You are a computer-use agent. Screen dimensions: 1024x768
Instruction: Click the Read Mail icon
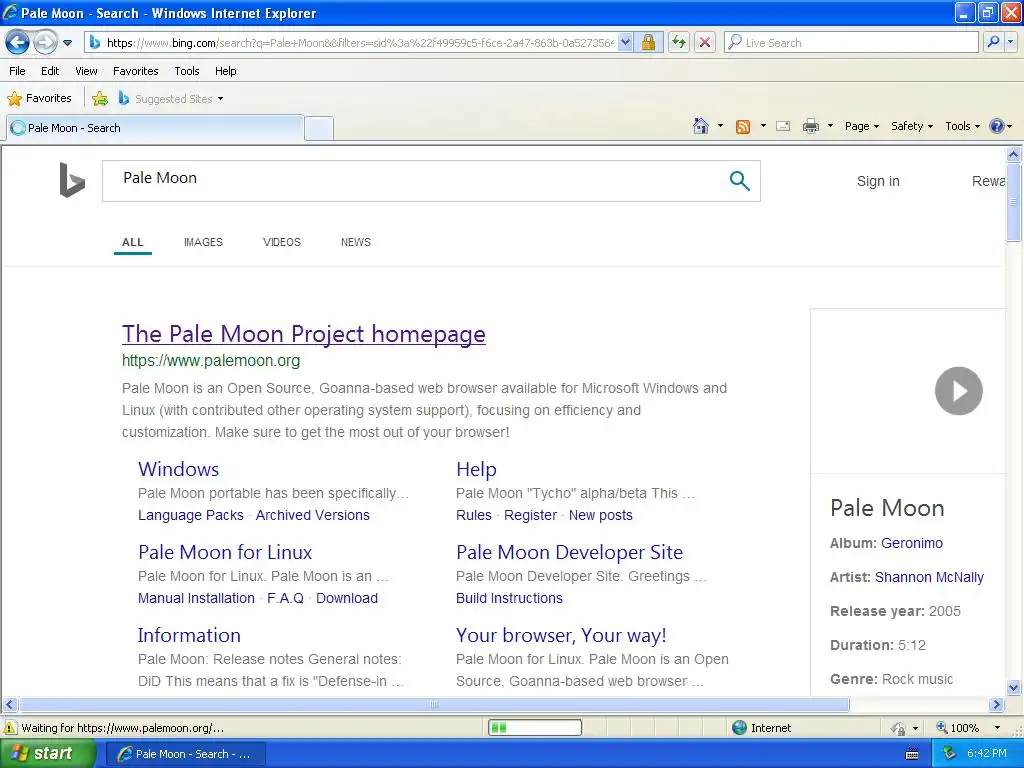[x=783, y=126]
